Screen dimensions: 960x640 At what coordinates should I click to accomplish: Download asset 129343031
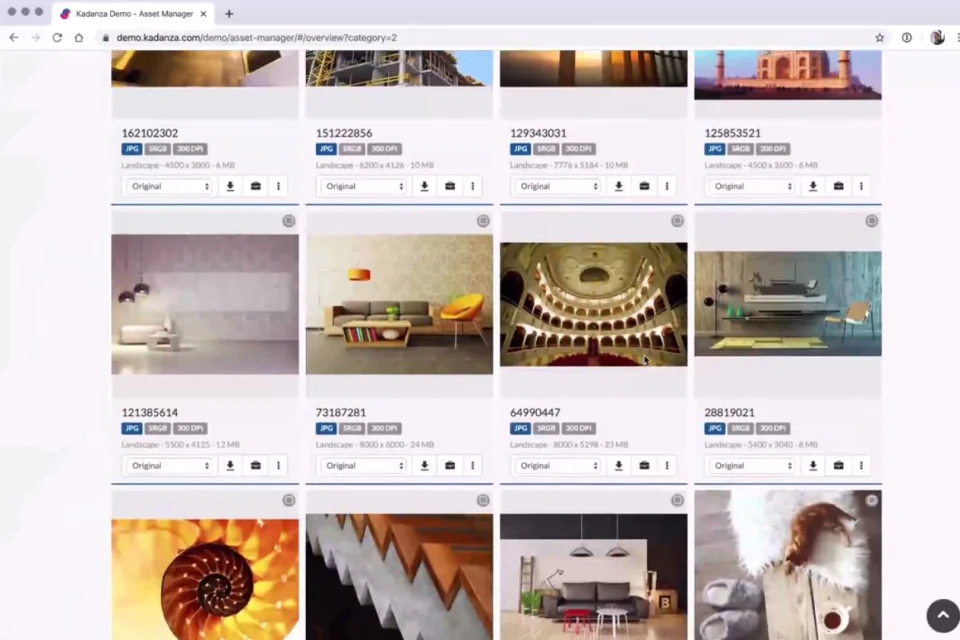pyautogui.click(x=619, y=186)
